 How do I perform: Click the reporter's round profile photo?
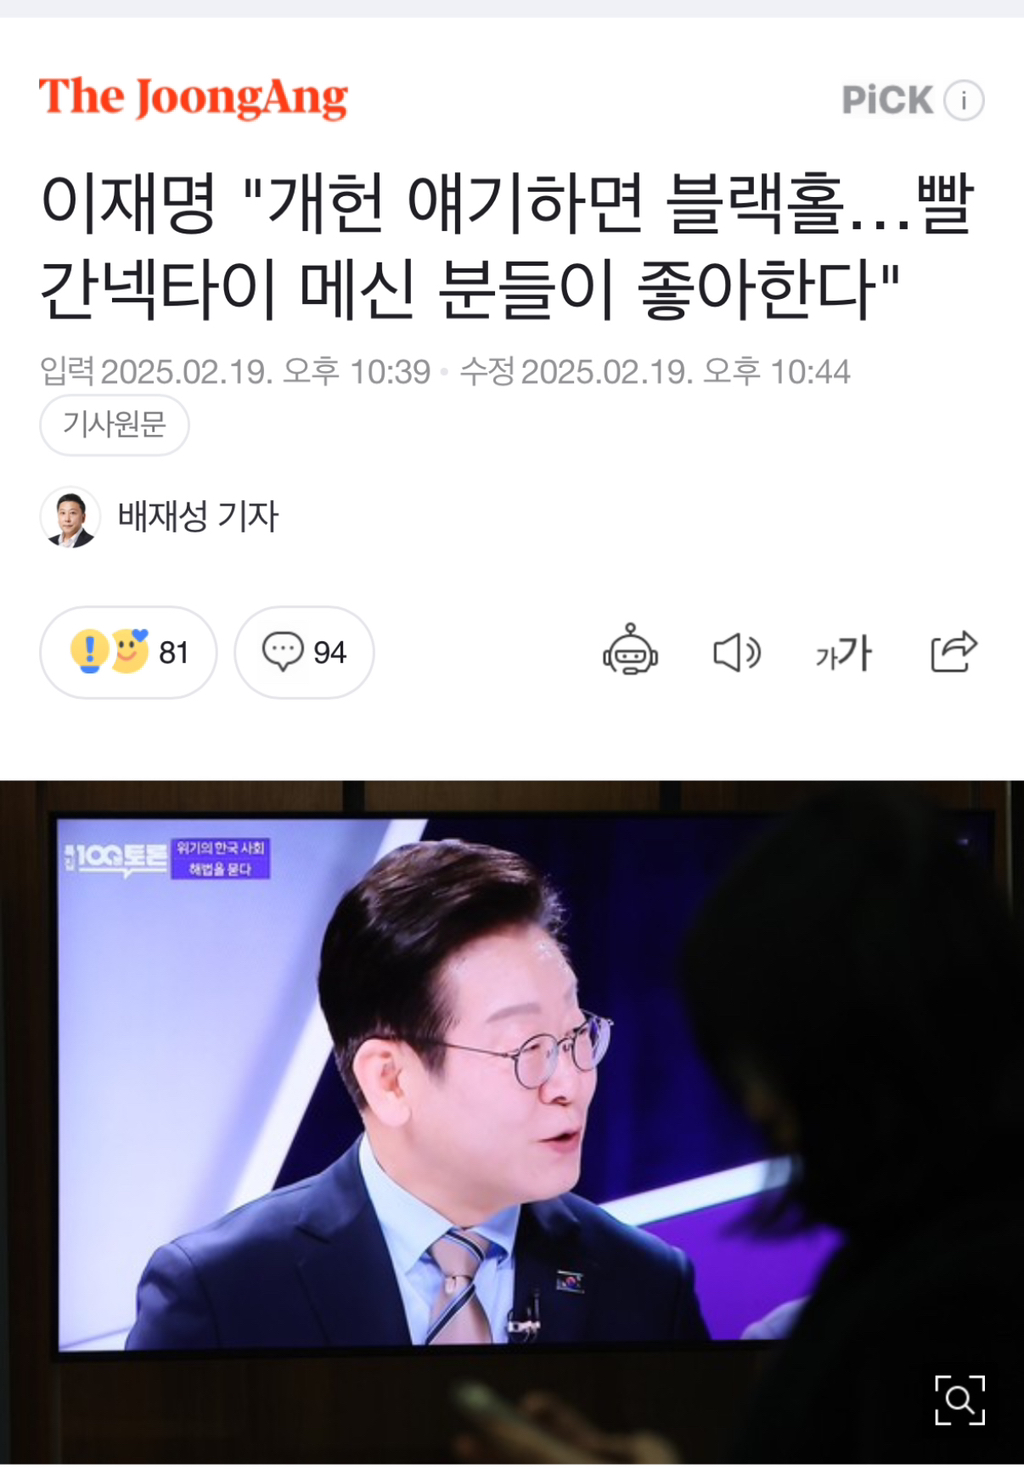(70, 517)
